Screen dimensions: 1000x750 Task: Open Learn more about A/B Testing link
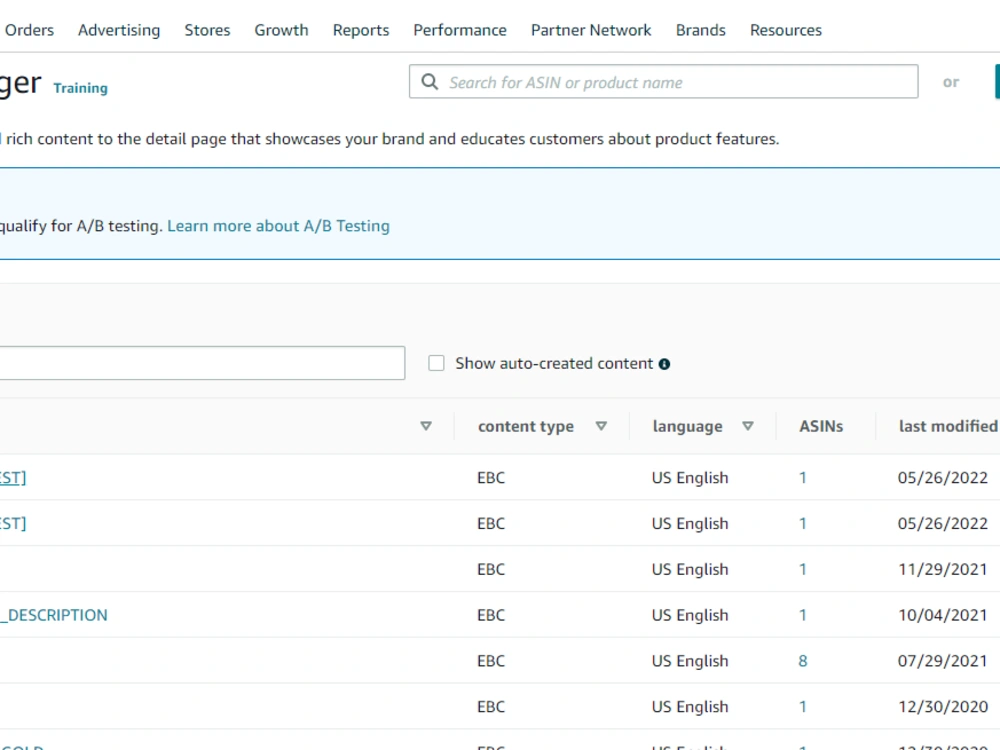click(x=278, y=226)
